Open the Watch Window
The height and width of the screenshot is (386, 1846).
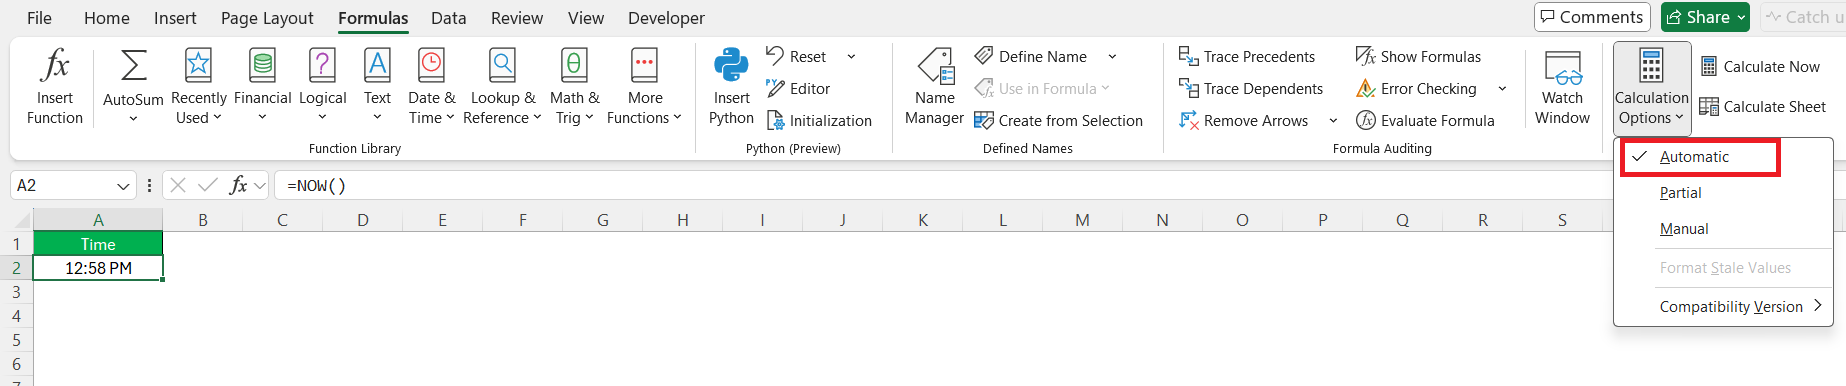(x=1562, y=88)
